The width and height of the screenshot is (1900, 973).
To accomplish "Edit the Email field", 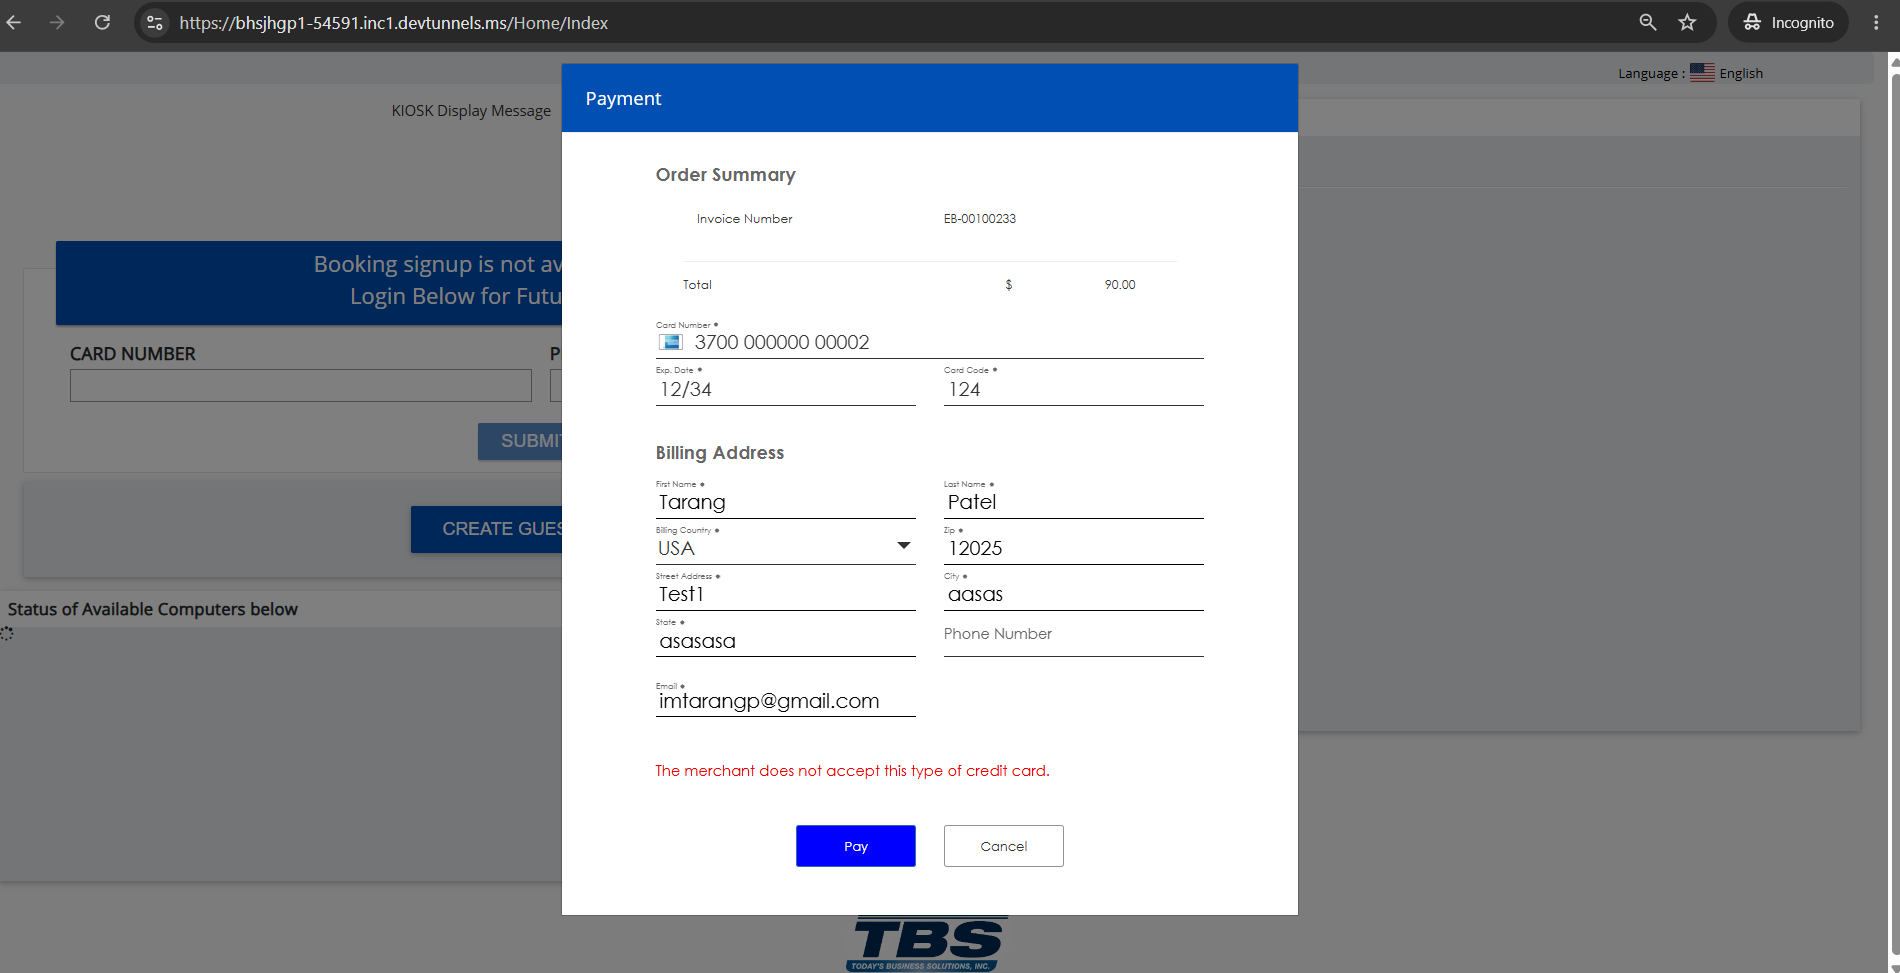I will [786, 701].
